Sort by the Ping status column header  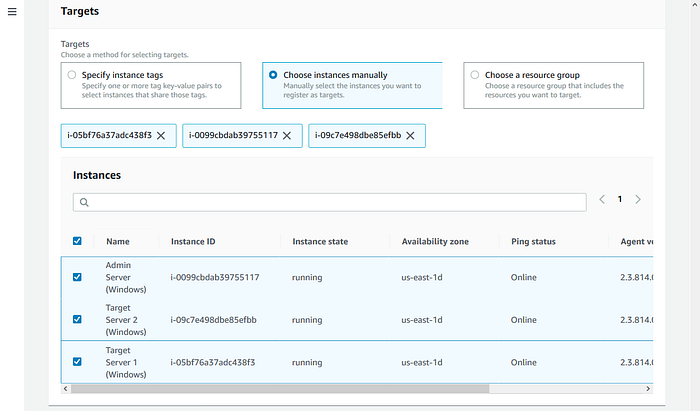coord(533,241)
